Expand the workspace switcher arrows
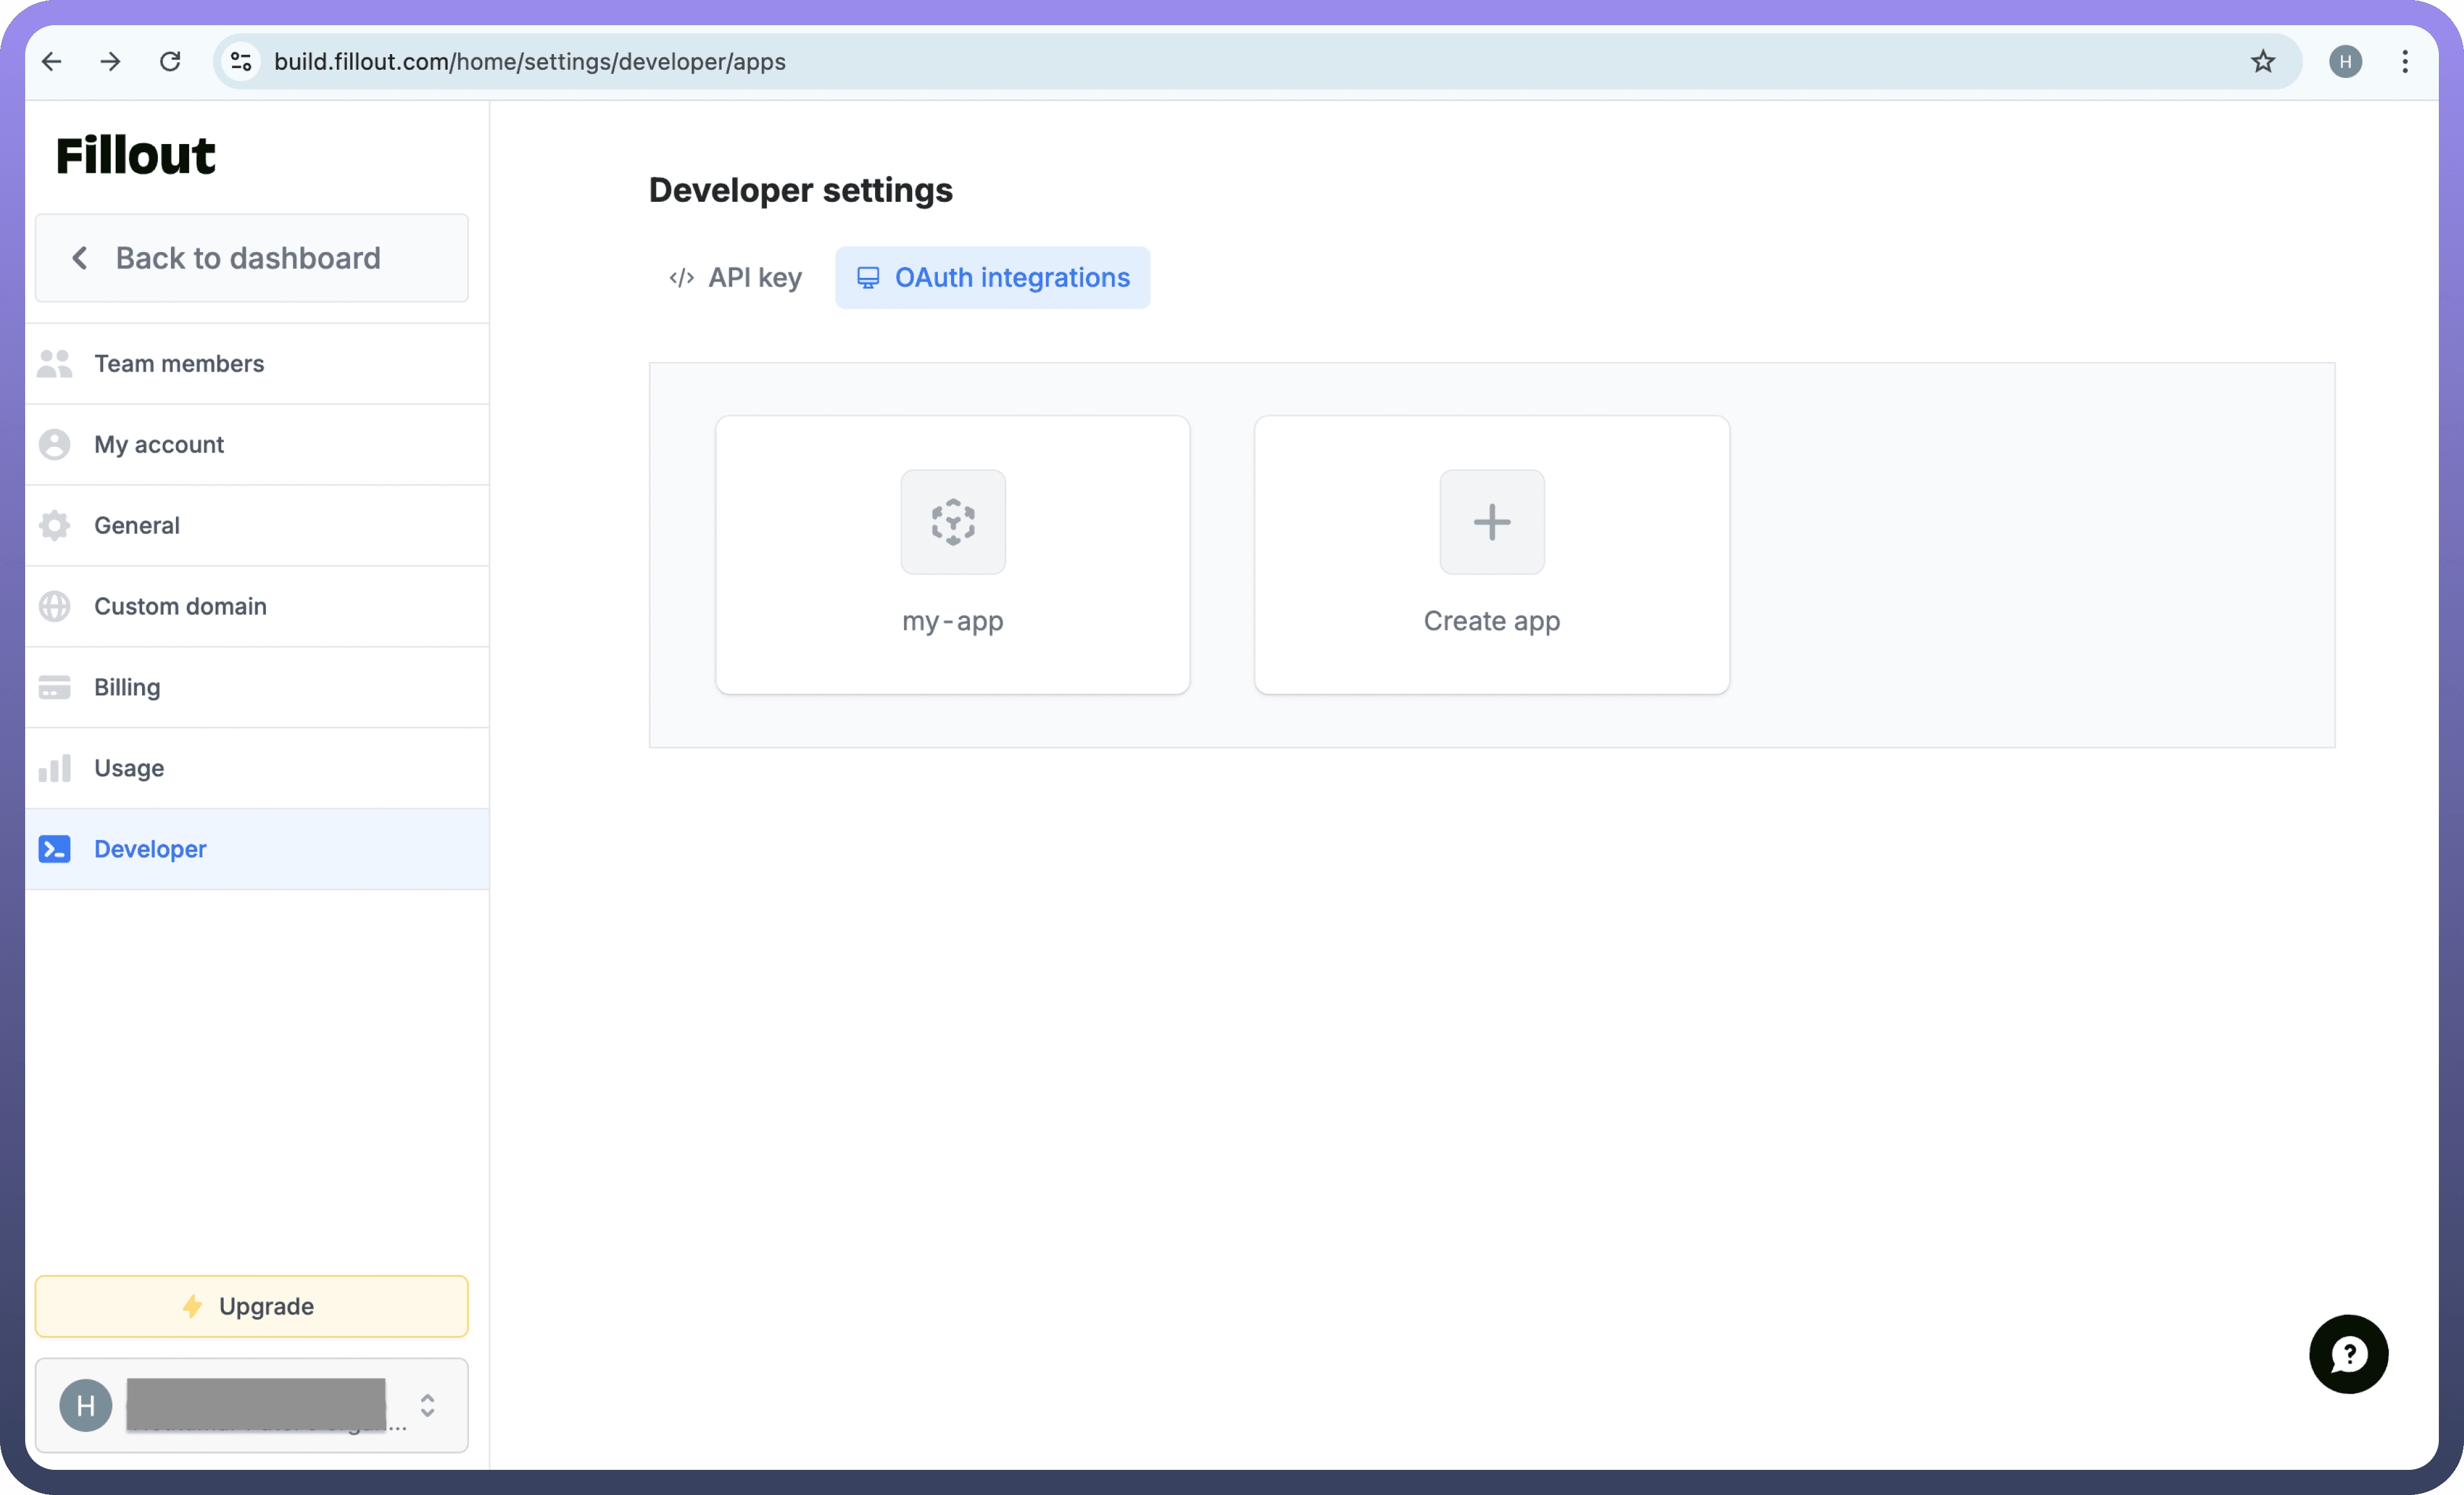This screenshot has width=2464, height=1495. click(427, 1405)
